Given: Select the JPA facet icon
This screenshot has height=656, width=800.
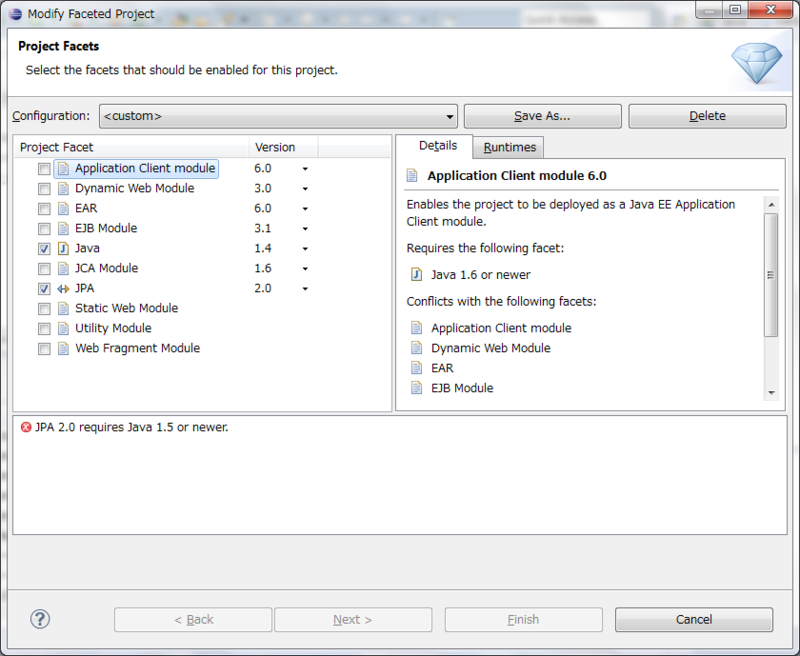Looking at the screenshot, I should pos(63,289).
